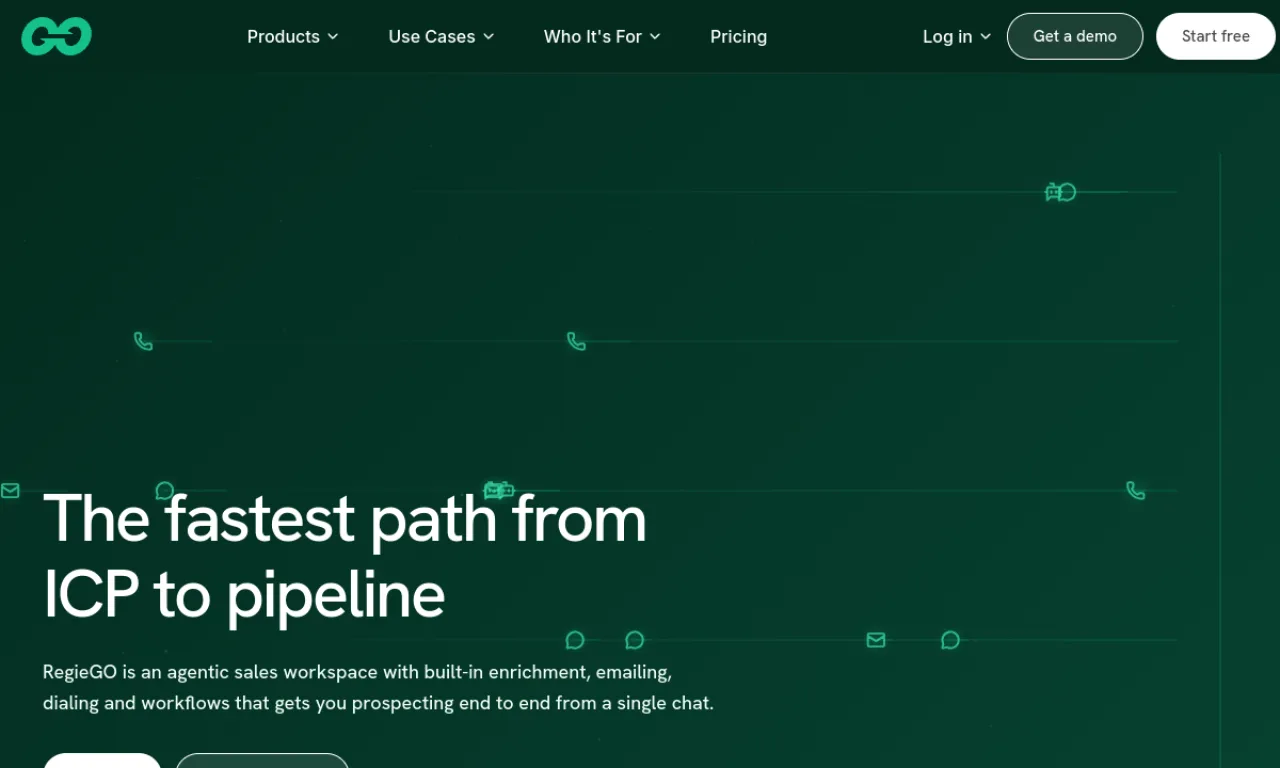Expand the Who It's For menu
Viewport: 1280px width, 768px height.
click(x=602, y=37)
